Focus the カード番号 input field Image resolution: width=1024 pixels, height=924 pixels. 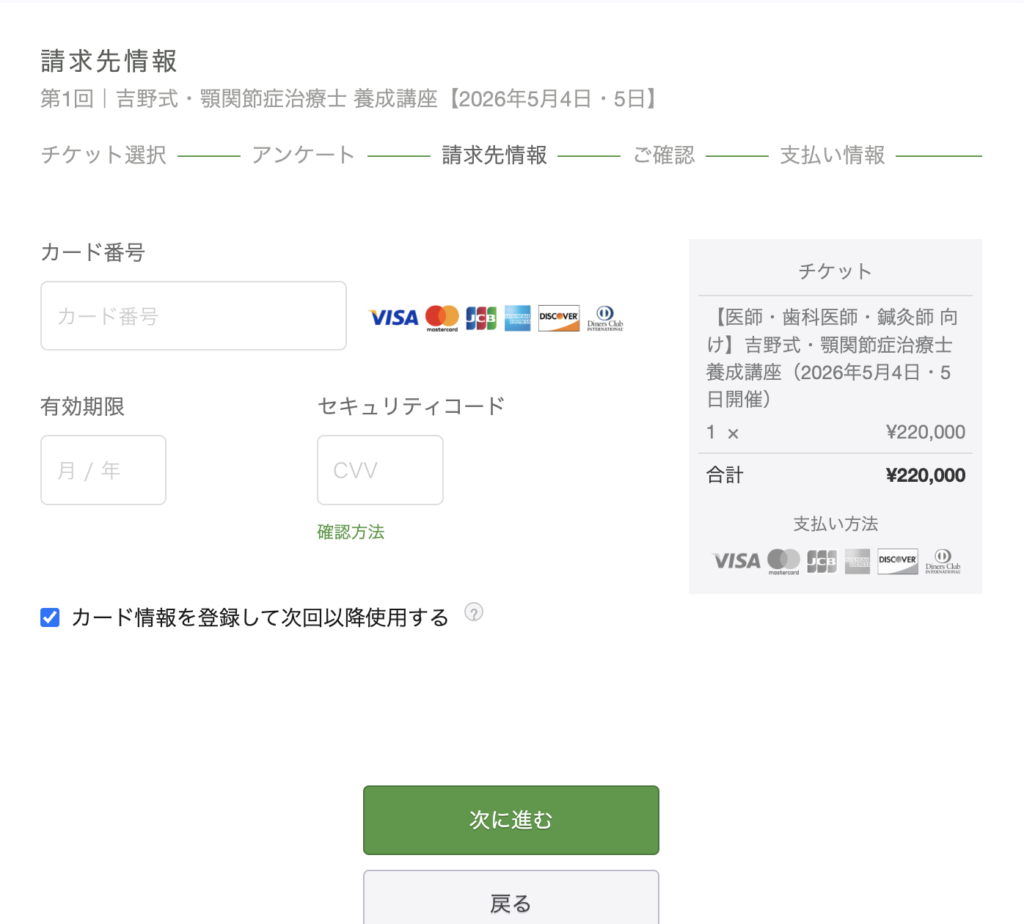193,316
